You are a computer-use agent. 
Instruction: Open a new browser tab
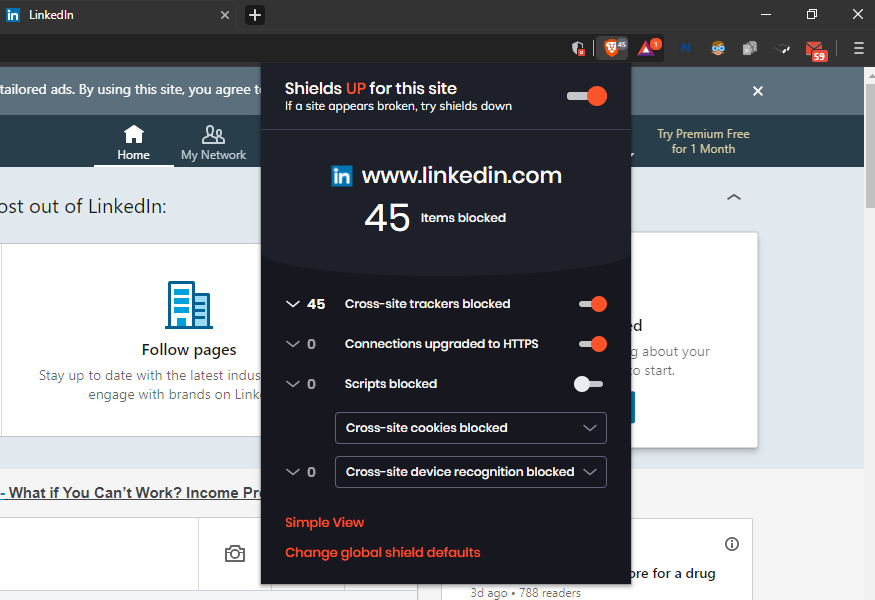tap(255, 15)
